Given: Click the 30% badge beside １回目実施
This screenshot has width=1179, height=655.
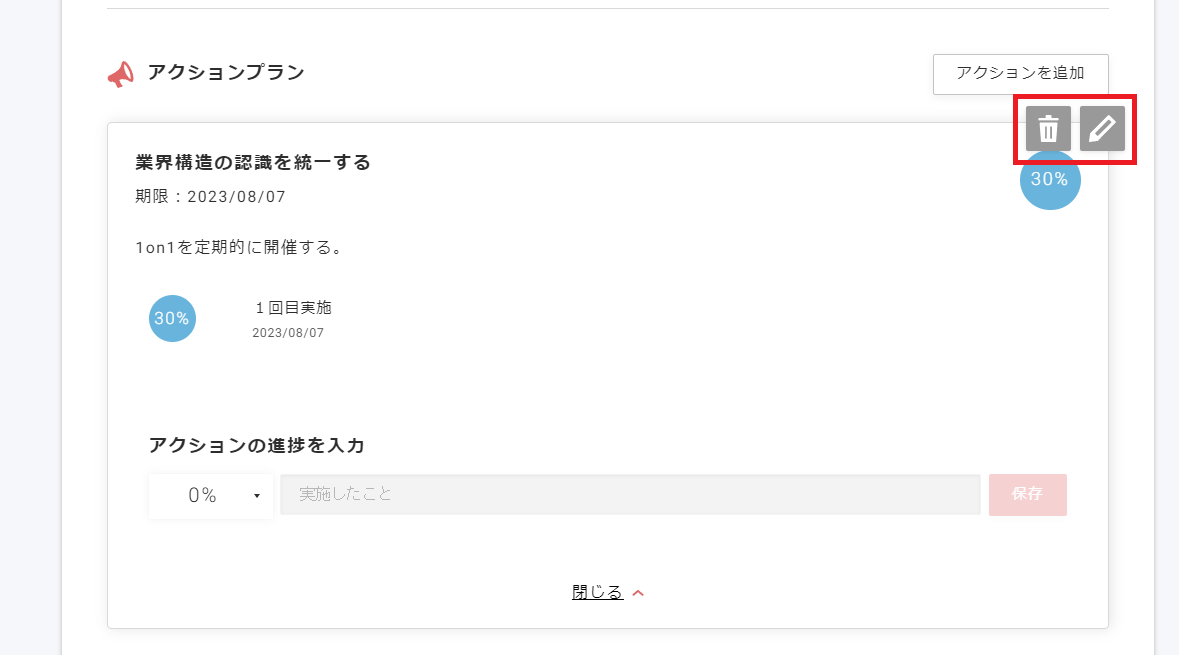Looking at the screenshot, I should tap(172, 318).
